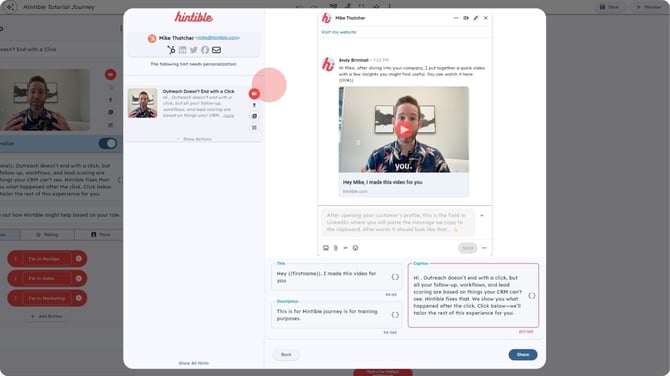Click the Back button

[286, 355]
